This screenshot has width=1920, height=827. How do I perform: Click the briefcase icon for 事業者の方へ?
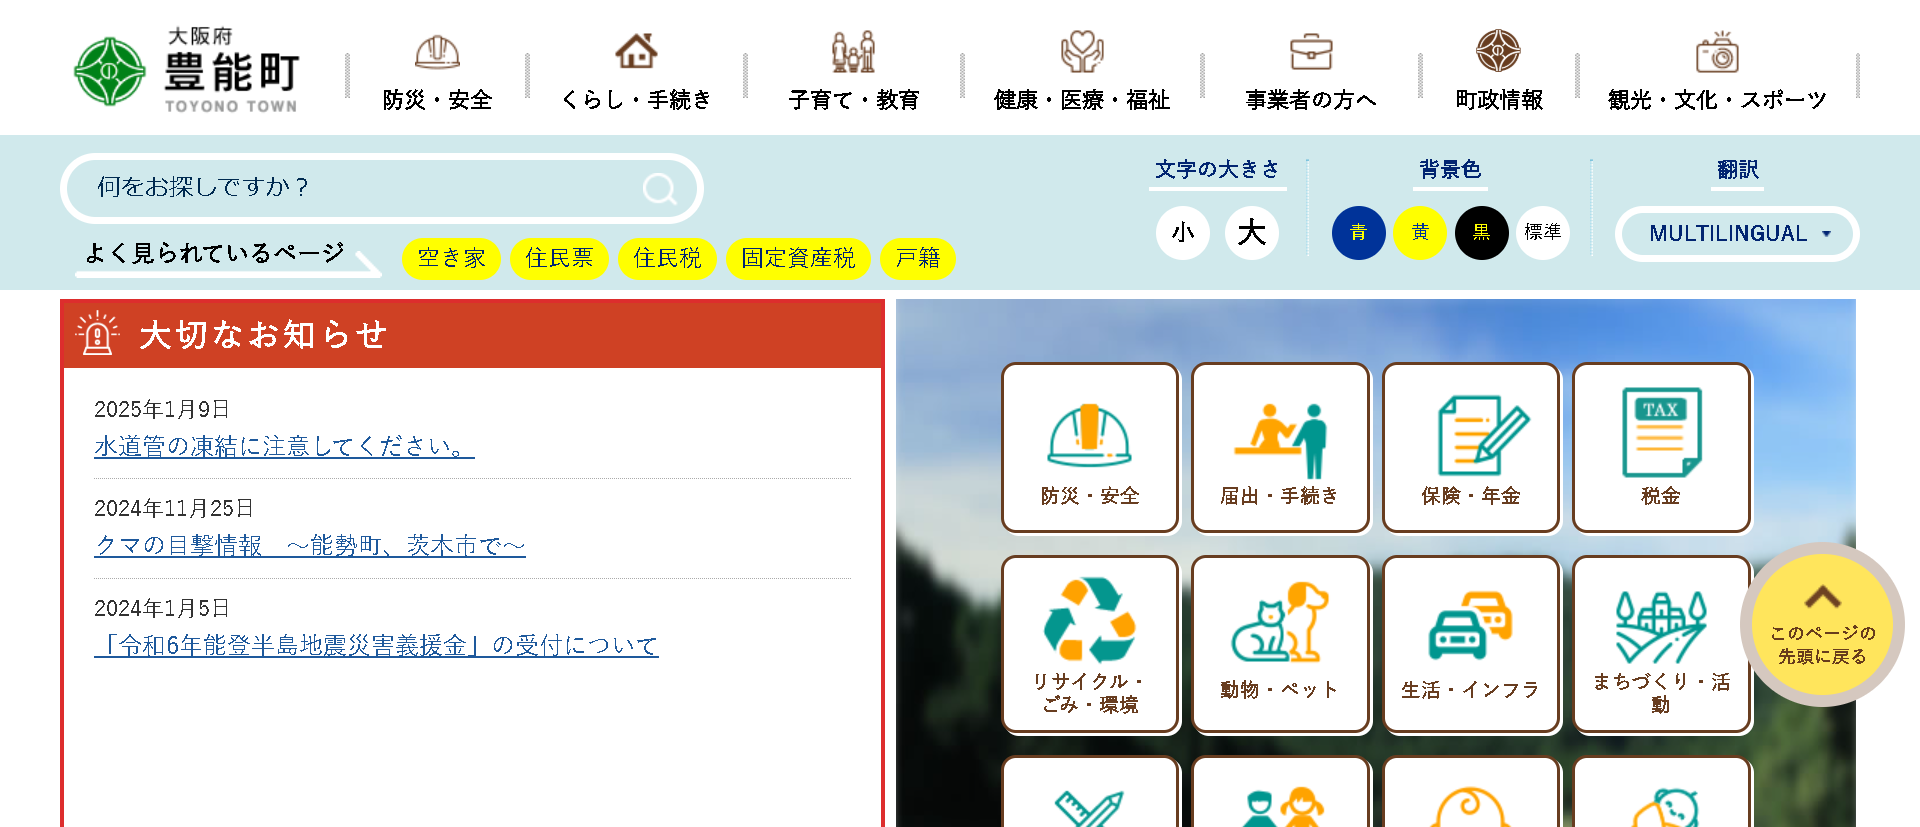1311,51
